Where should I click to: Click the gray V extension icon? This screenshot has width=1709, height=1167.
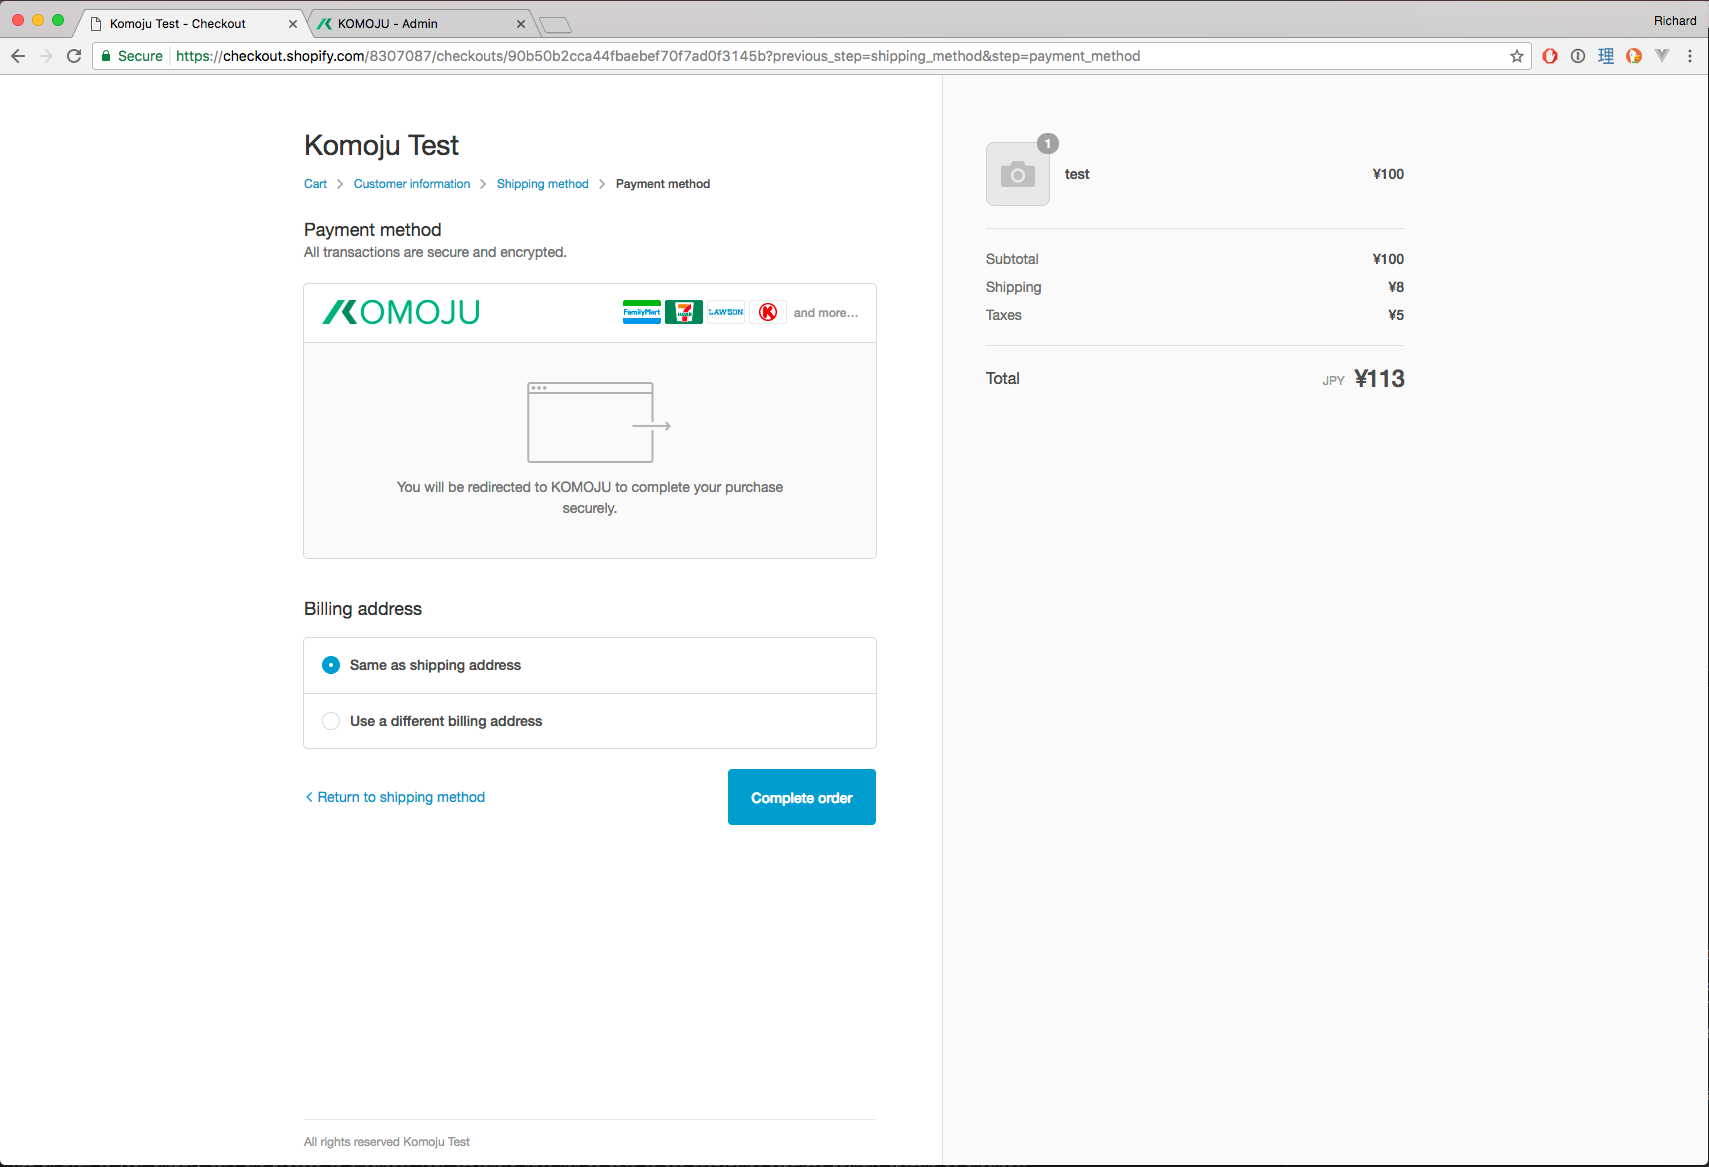(1662, 56)
